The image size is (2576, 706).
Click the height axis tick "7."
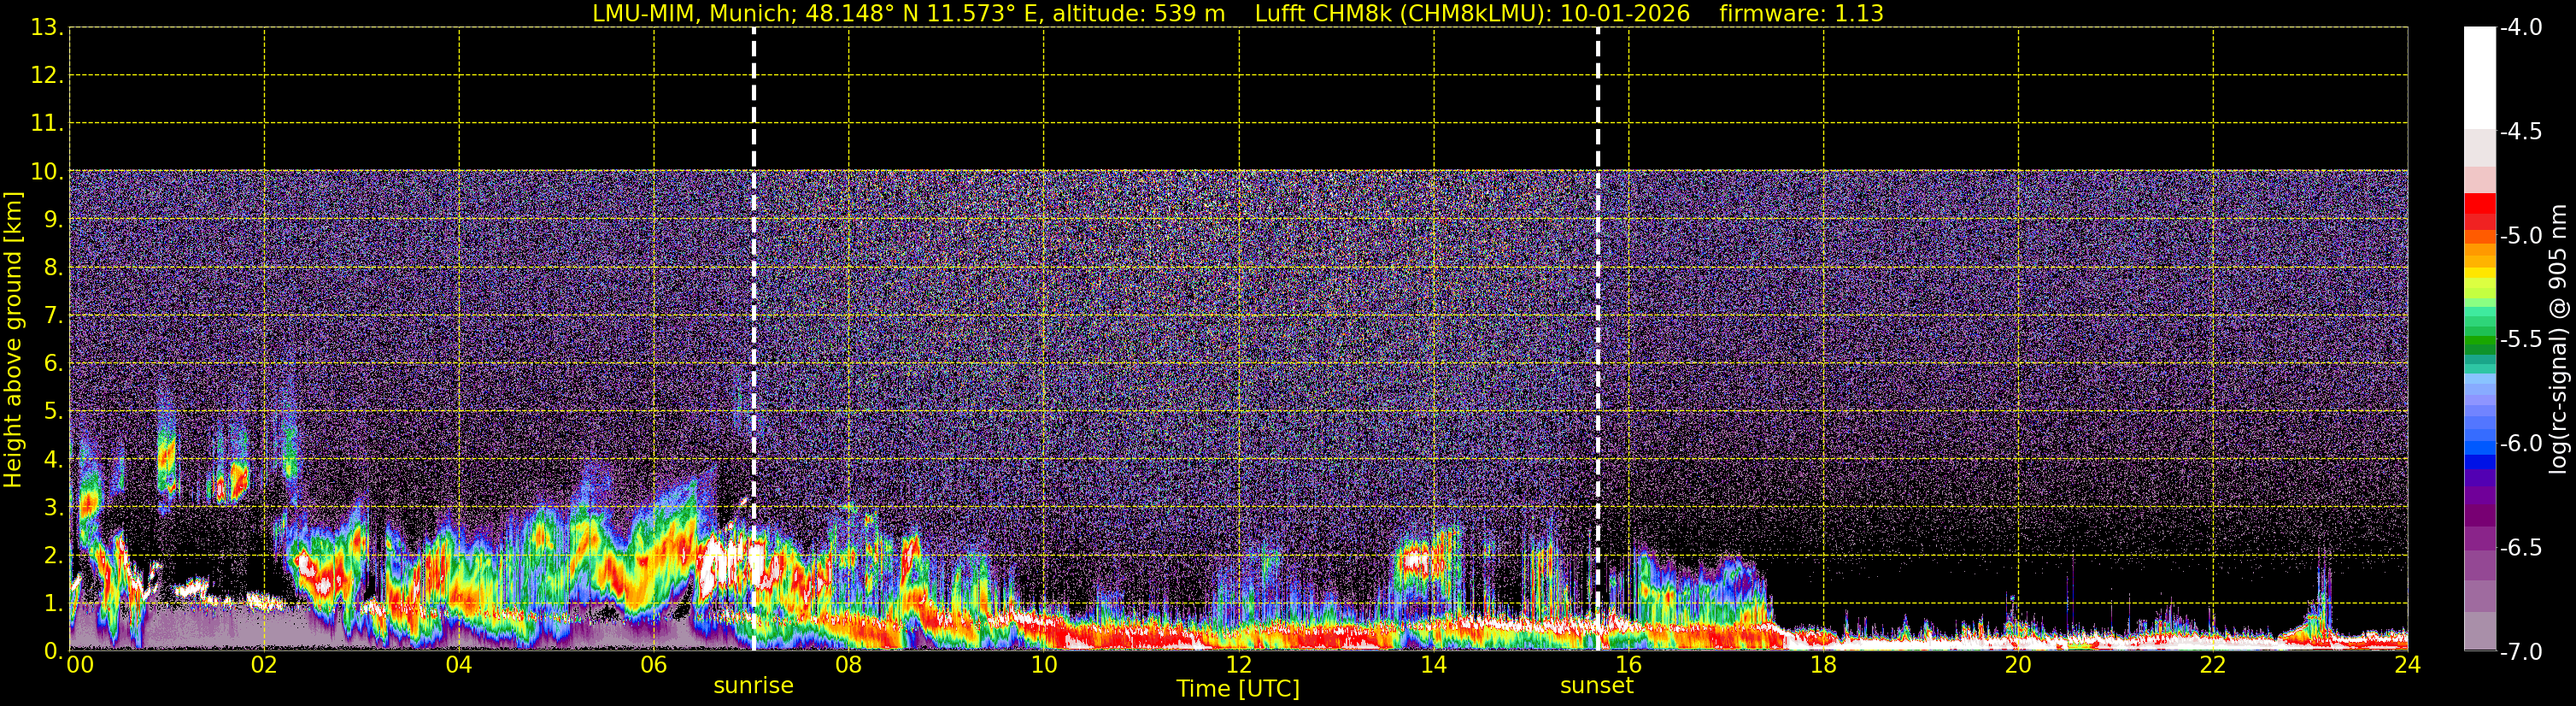pyautogui.click(x=53, y=315)
